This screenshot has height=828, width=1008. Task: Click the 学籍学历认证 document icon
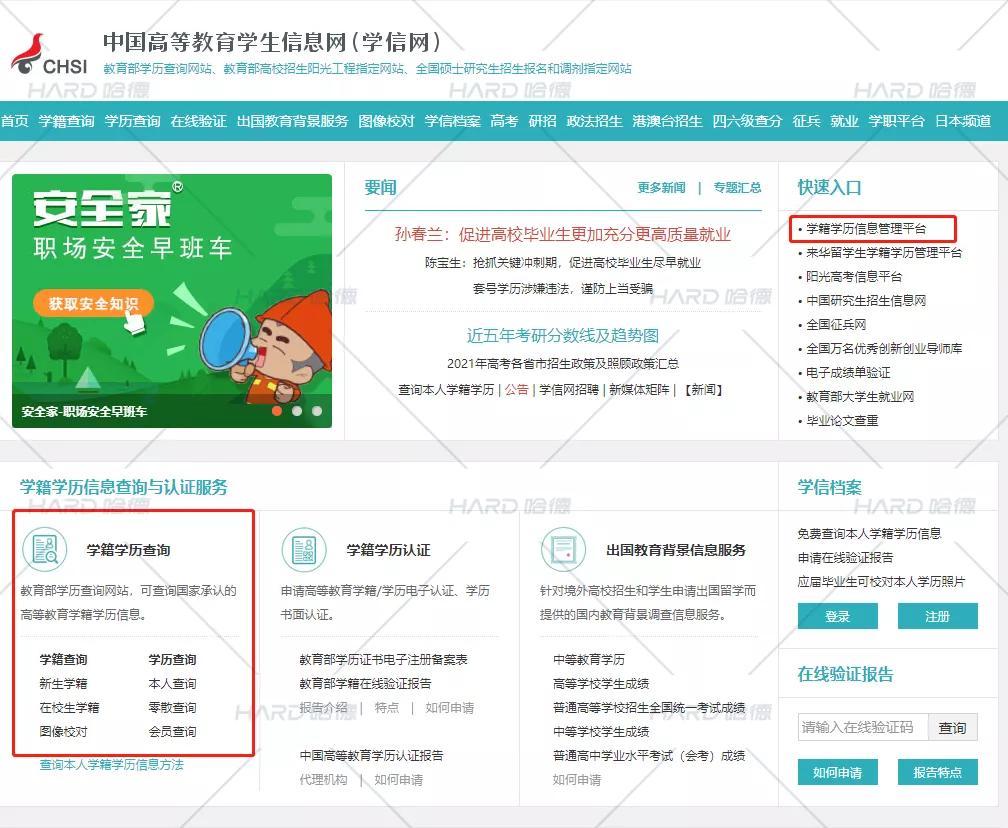[x=303, y=550]
